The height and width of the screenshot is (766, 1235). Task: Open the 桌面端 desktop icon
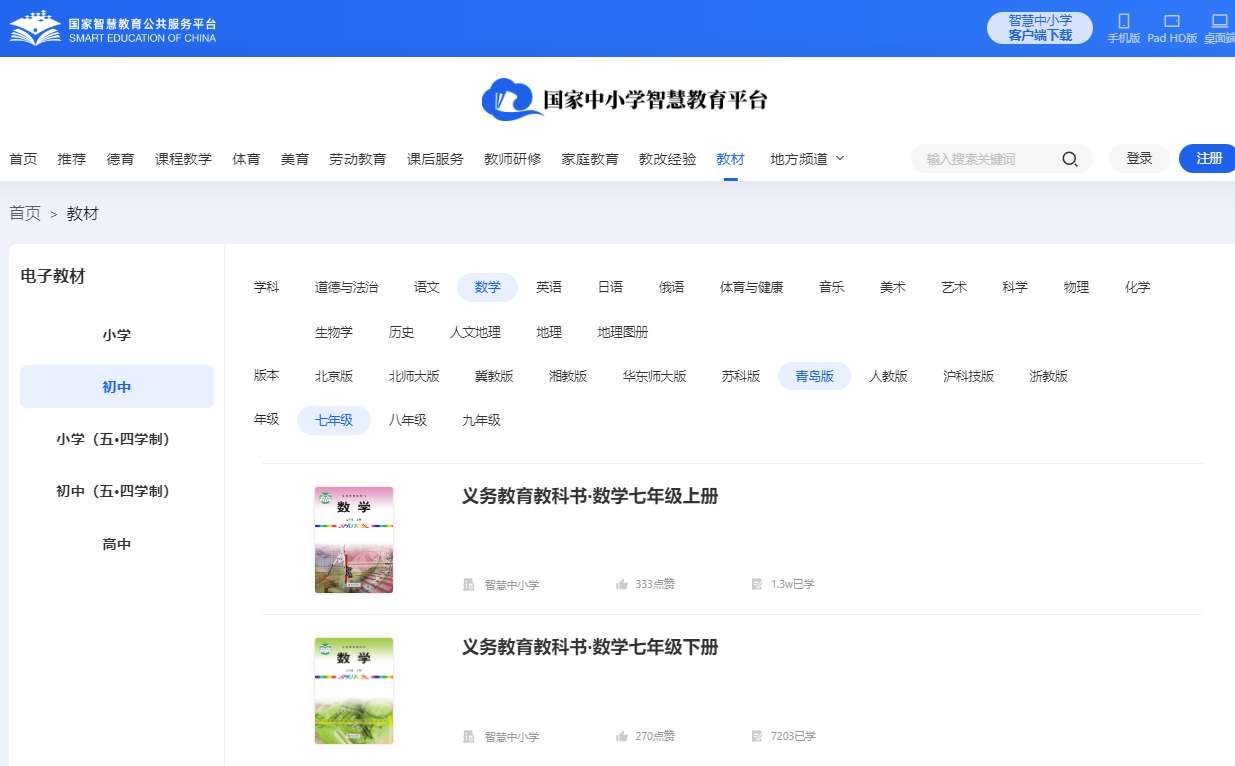pyautogui.click(x=1220, y=21)
